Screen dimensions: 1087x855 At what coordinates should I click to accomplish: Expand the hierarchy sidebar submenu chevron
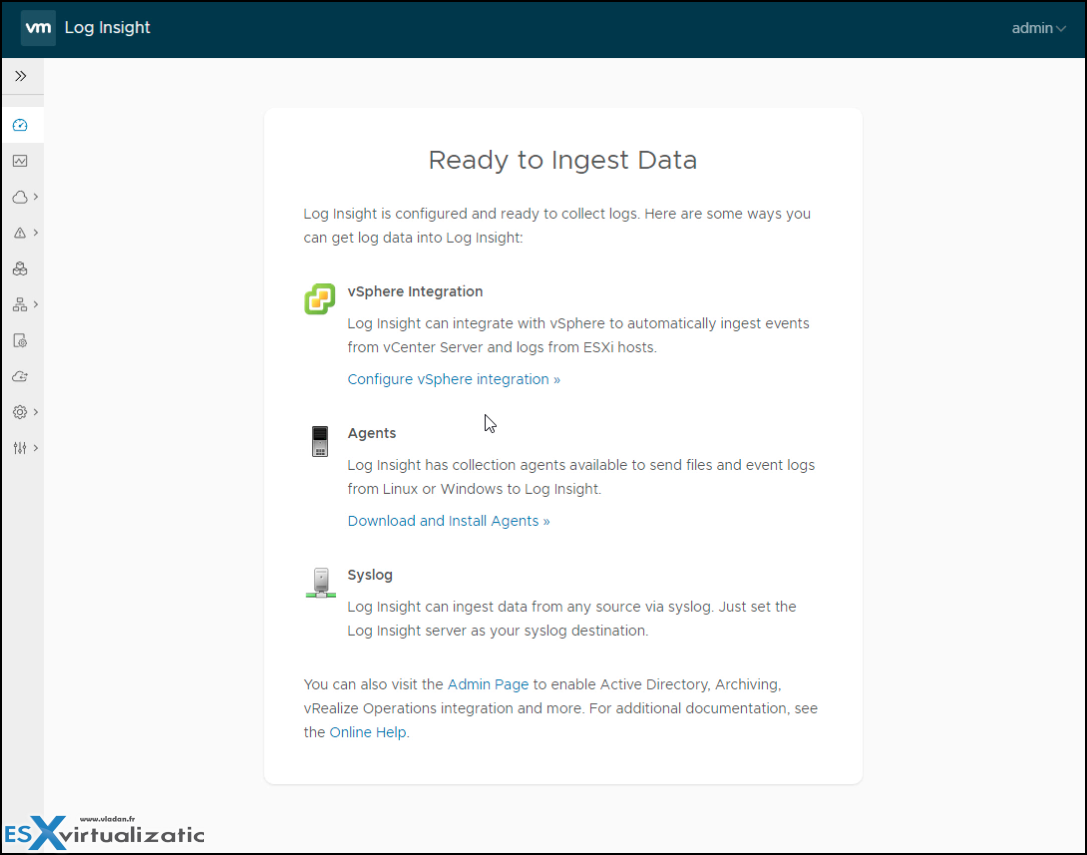coord(36,304)
